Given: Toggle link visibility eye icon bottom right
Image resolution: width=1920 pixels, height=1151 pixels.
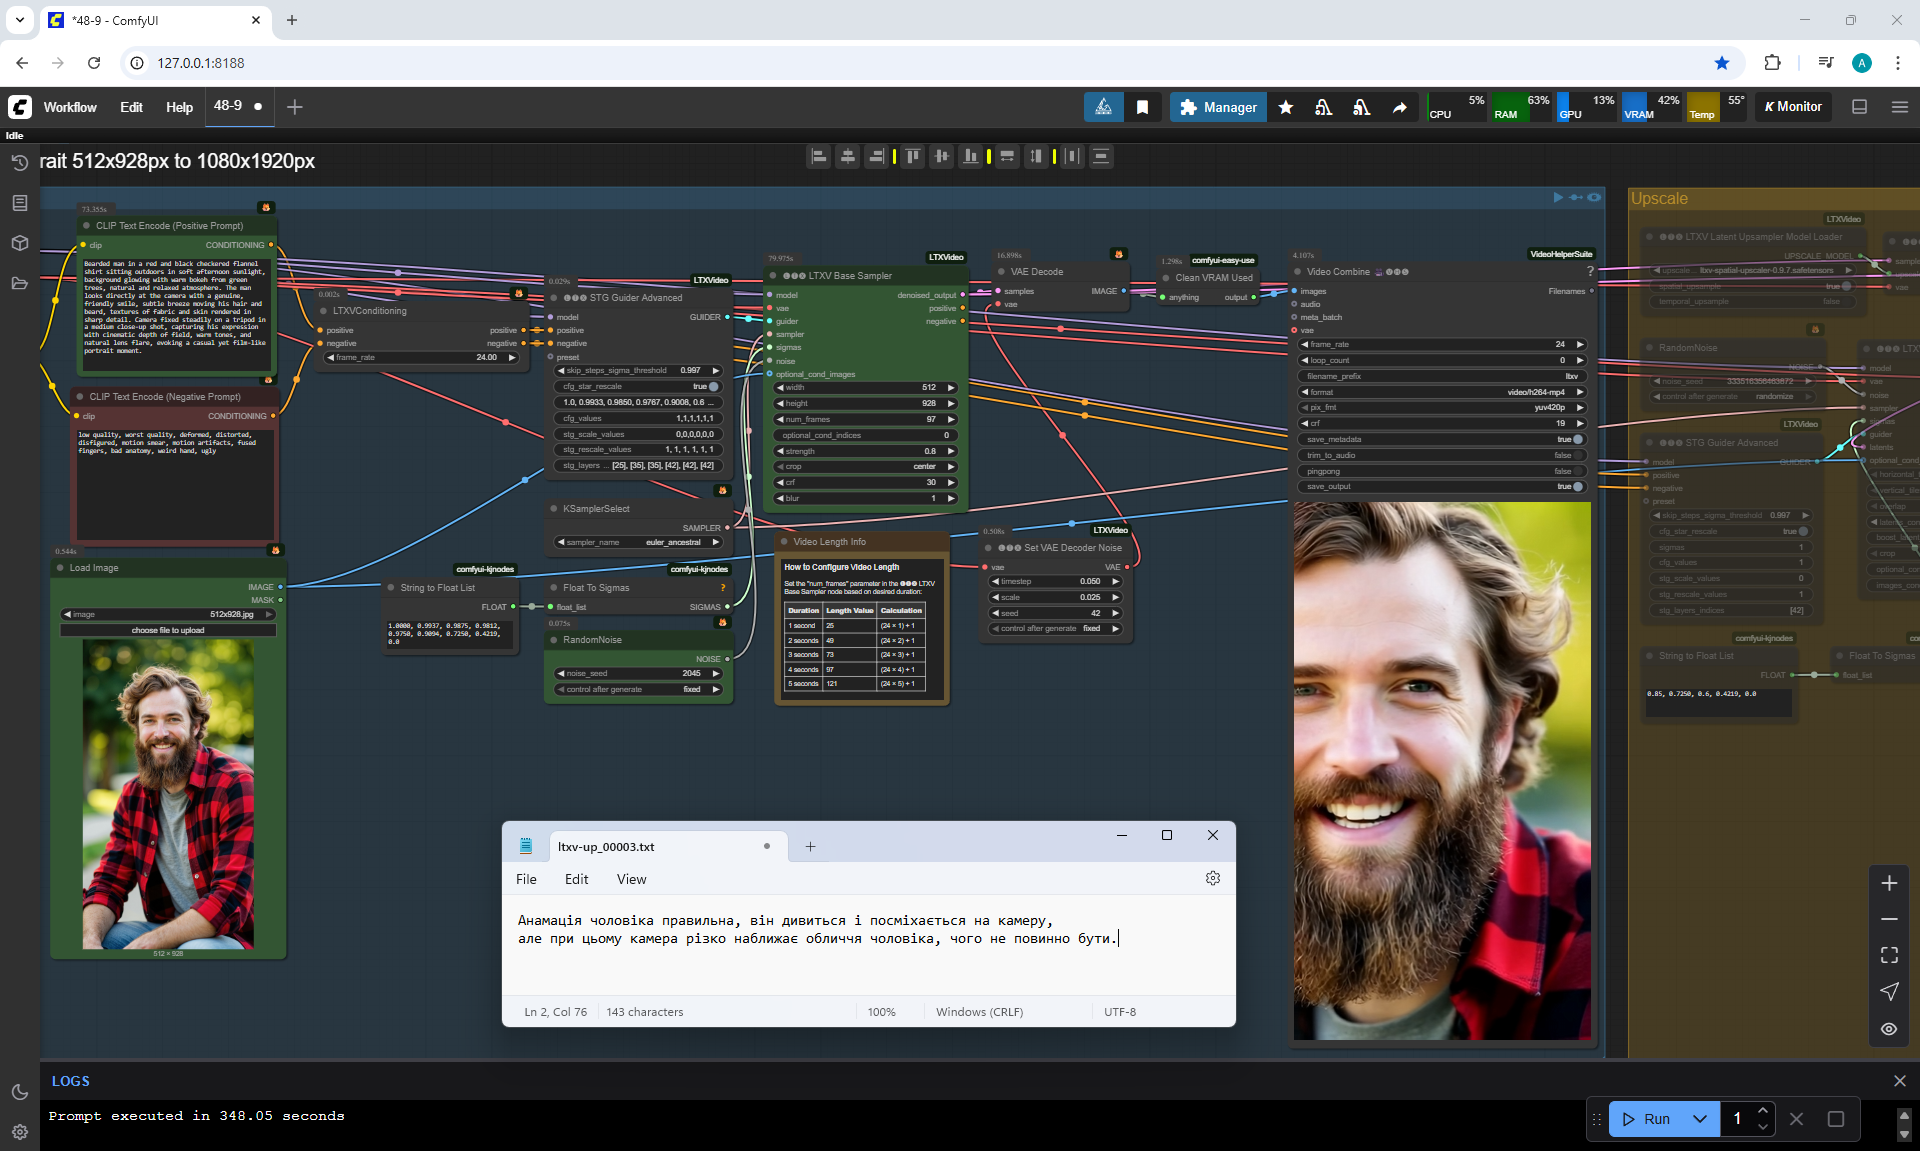Looking at the screenshot, I should [x=1889, y=1028].
